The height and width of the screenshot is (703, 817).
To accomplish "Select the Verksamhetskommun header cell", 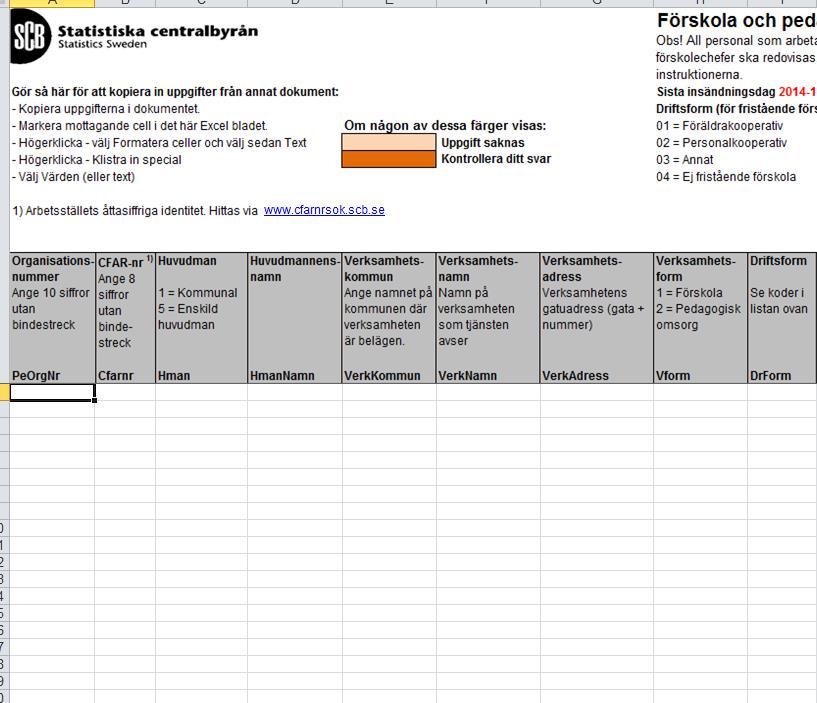I will coord(389,318).
